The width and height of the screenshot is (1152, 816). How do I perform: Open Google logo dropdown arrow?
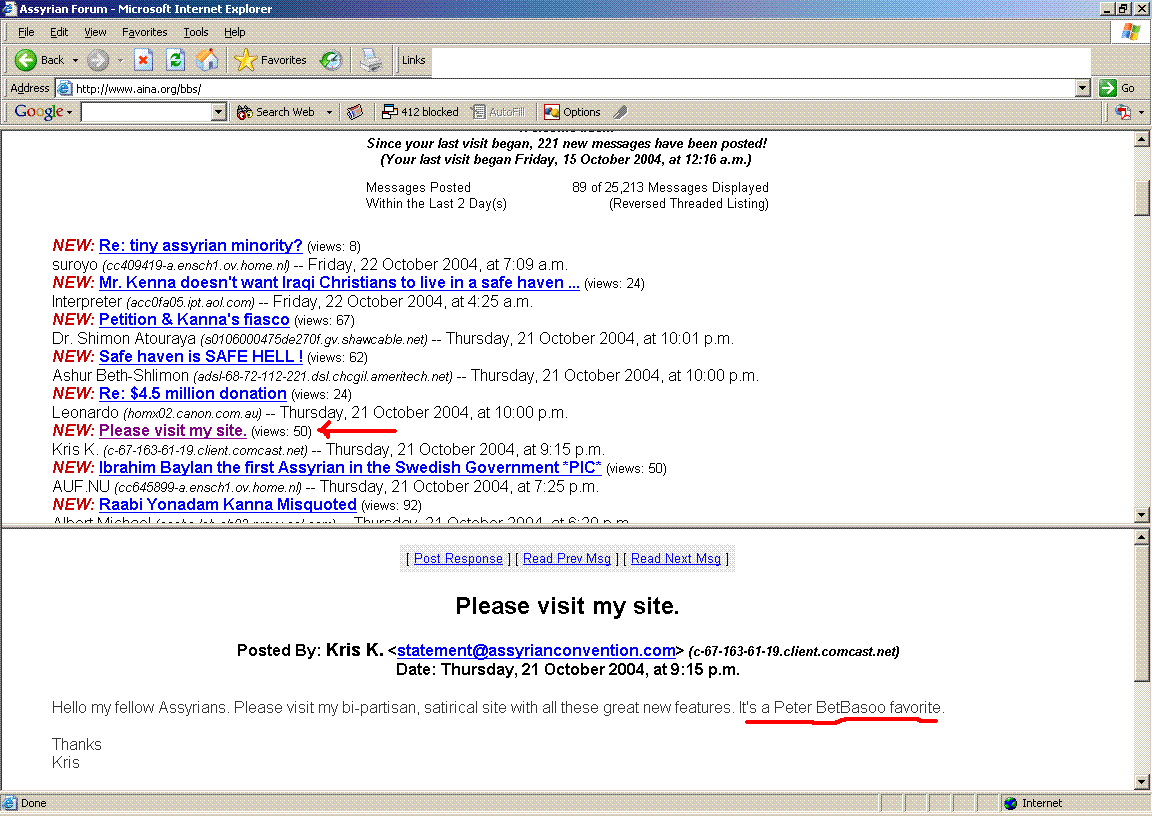point(70,112)
